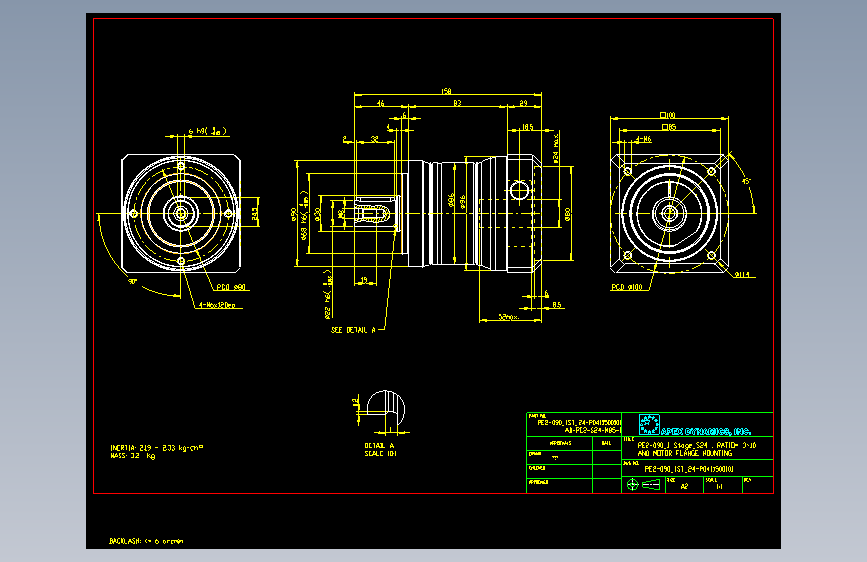
Task: Select the □100 square dimension
Action: pos(667,115)
